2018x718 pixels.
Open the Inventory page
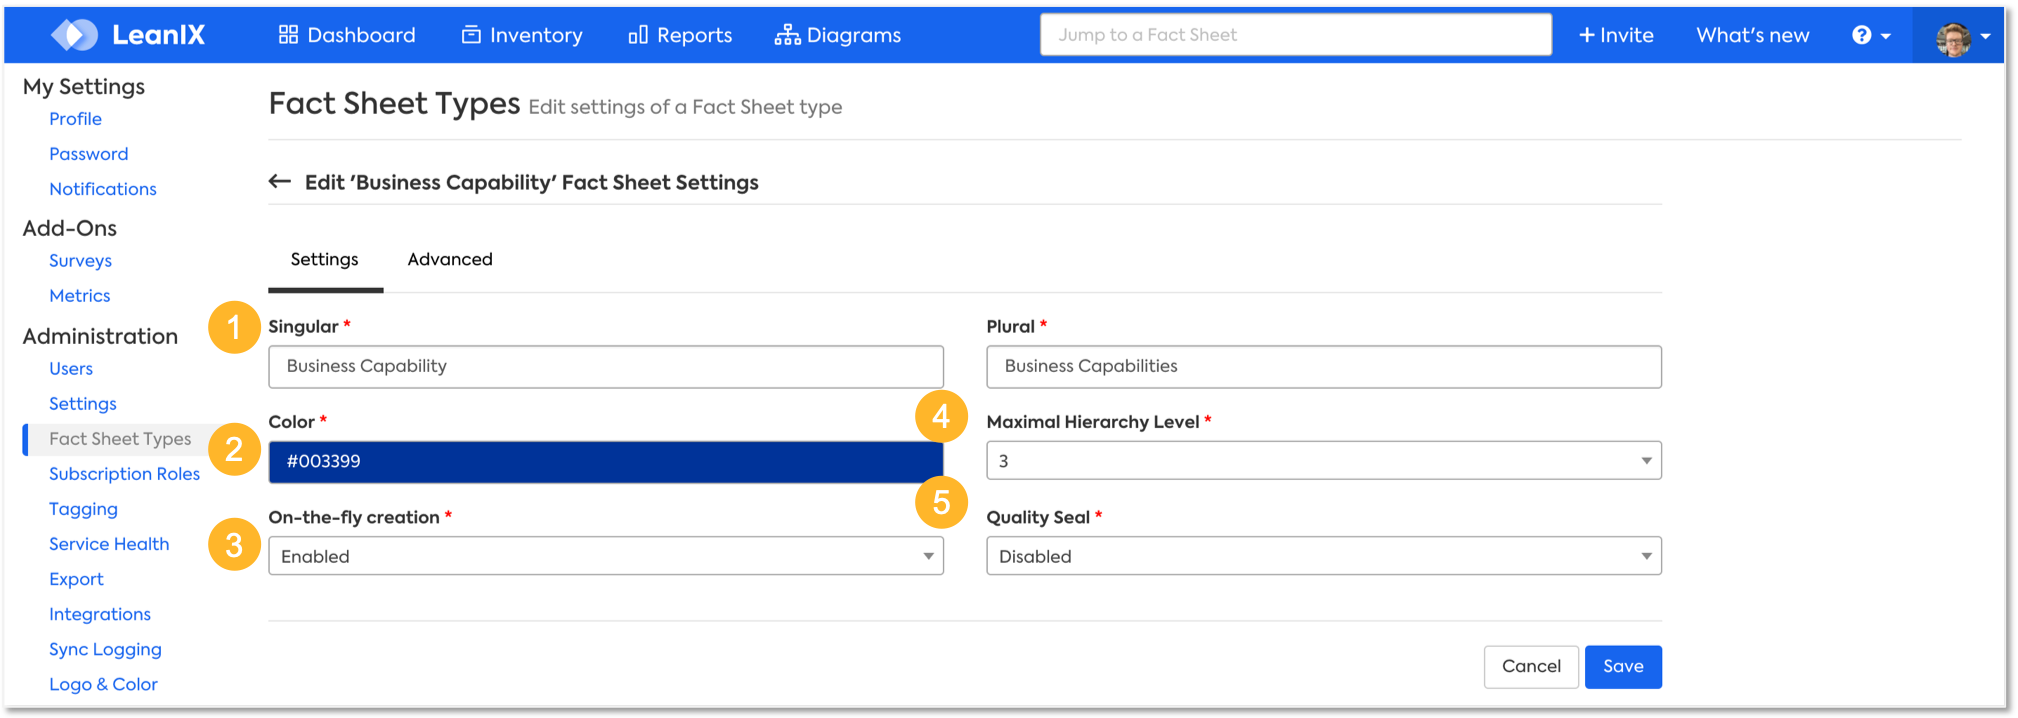tap(521, 35)
